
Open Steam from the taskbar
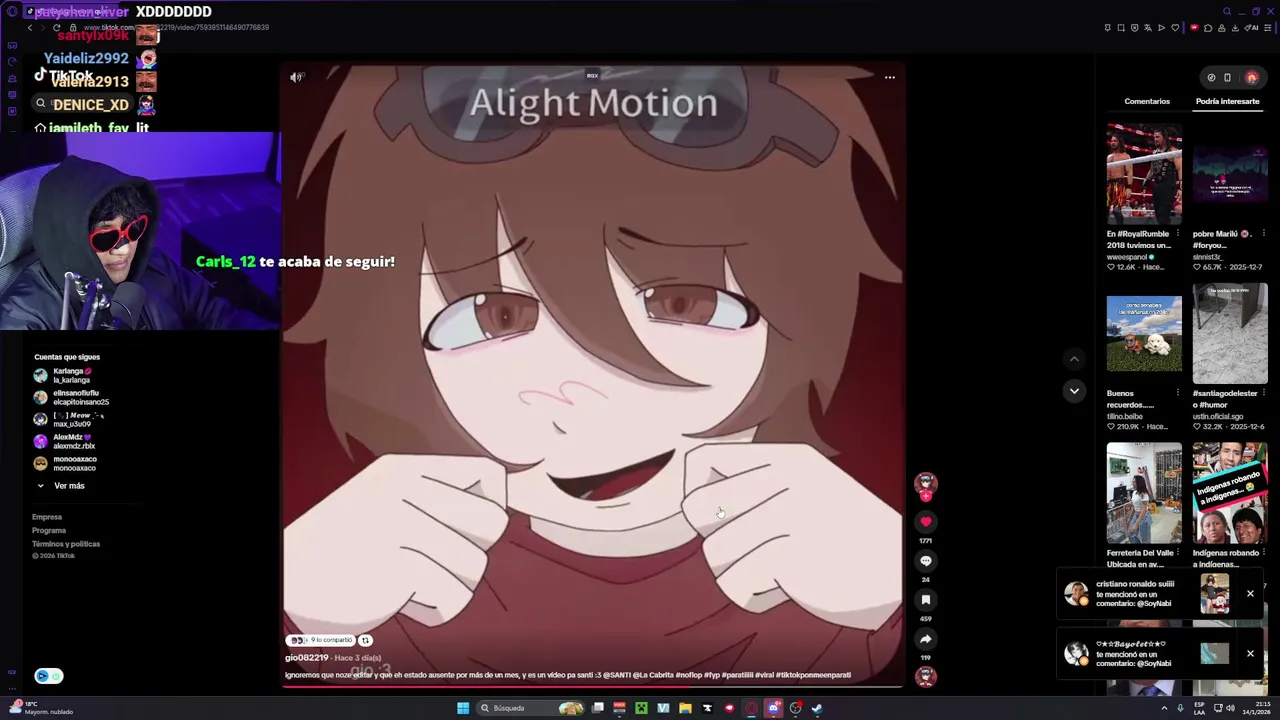pos(817,708)
